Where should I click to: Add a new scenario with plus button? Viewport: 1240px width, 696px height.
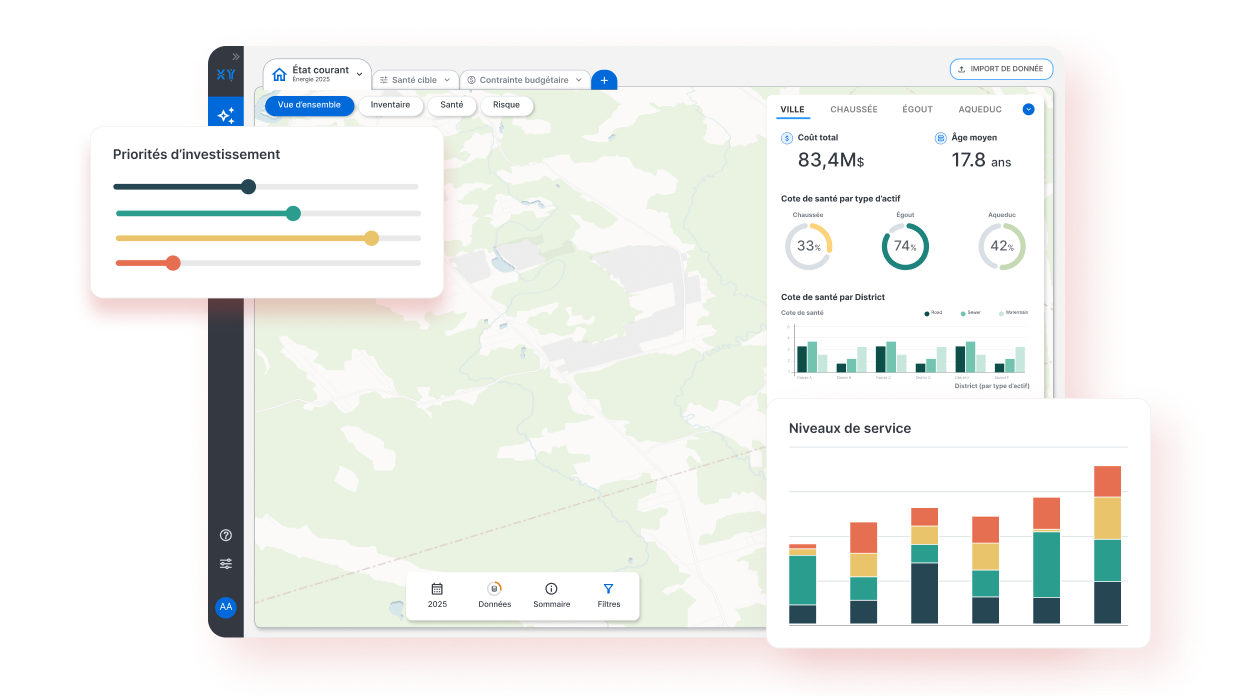[x=604, y=80]
